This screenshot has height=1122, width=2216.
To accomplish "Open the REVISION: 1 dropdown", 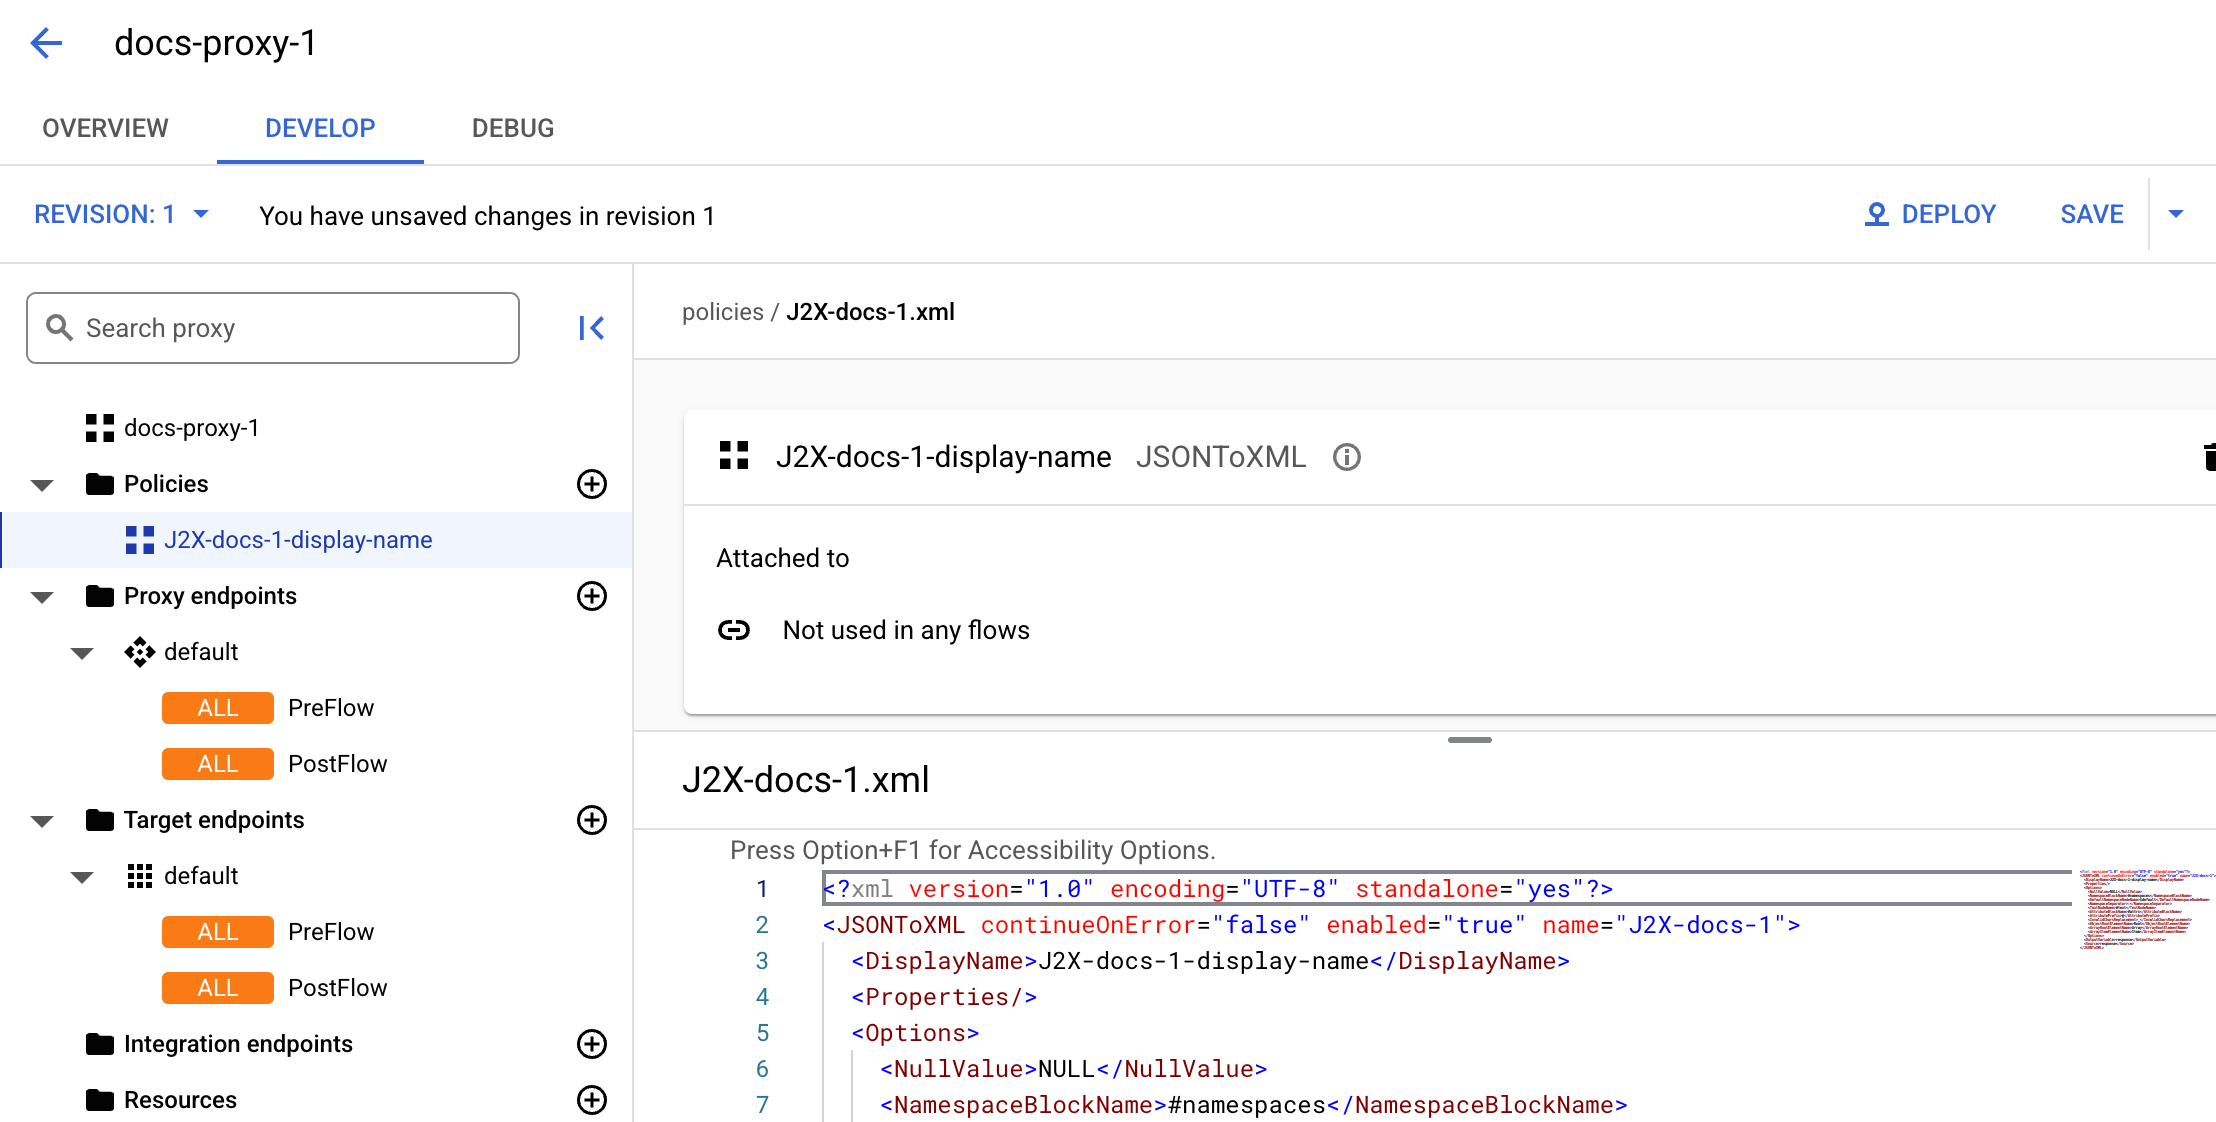I will [x=120, y=213].
